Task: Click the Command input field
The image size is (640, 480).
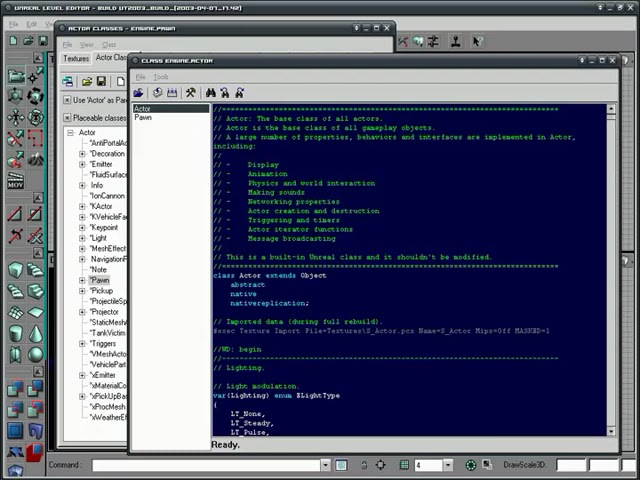Action: [206, 465]
